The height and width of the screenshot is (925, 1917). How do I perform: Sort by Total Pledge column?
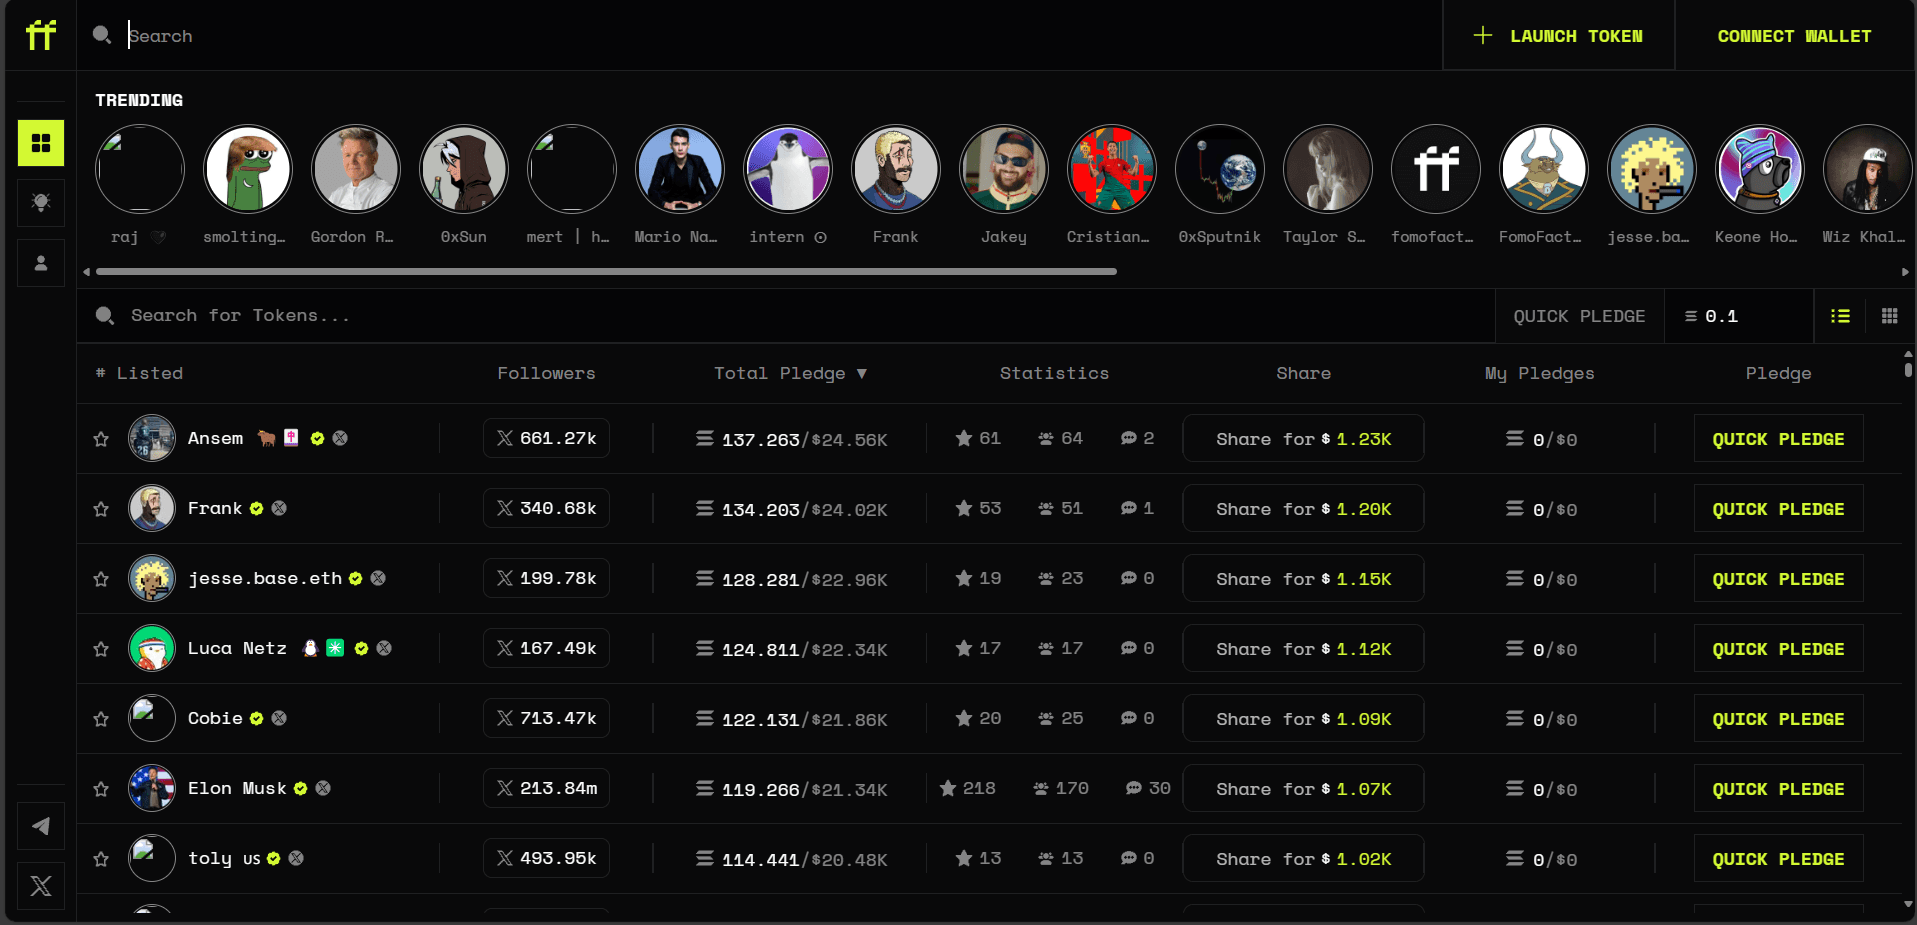[790, 373]
